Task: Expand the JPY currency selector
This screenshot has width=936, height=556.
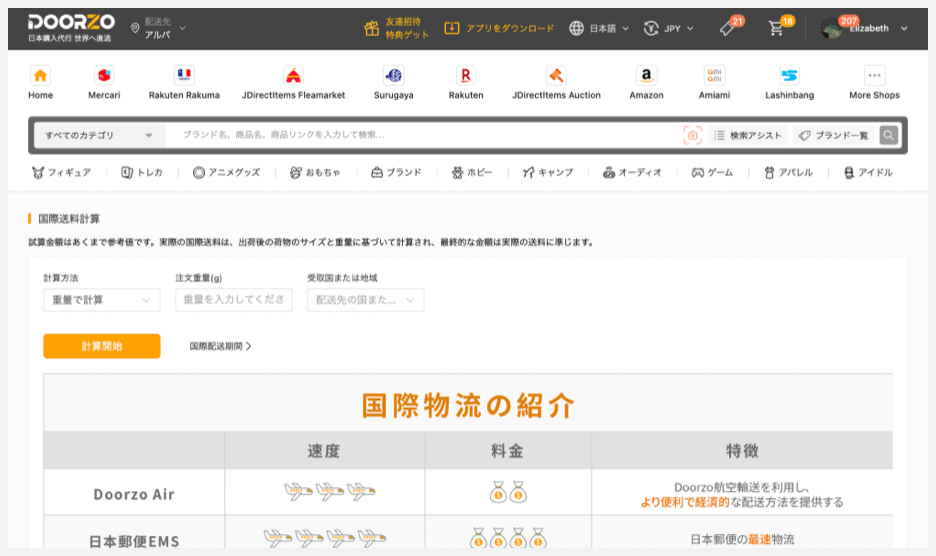Action: point(670,28)
